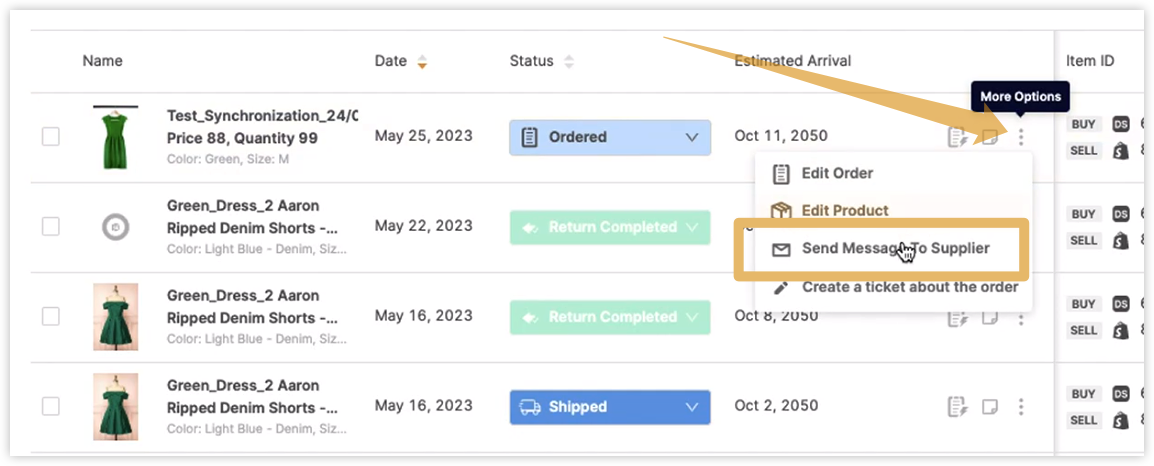Click order details icon in Shipped row
Image resolution: width=1154 pixels, height=466 pixels.
957,406
